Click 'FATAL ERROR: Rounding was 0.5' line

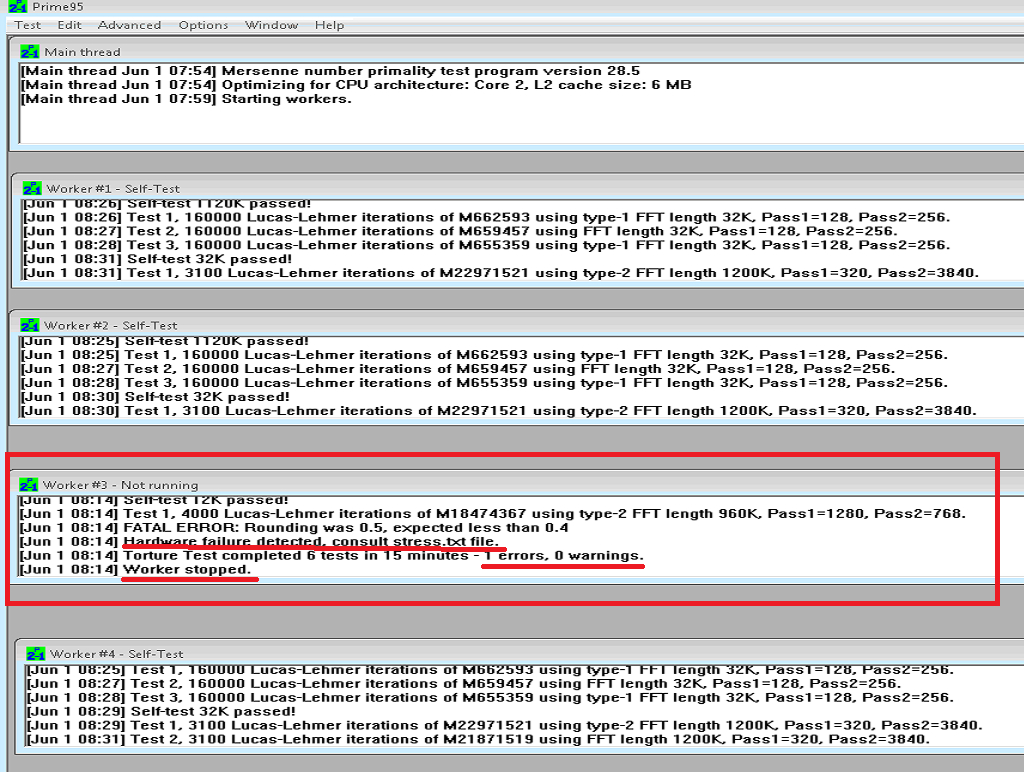coord(294,527)
